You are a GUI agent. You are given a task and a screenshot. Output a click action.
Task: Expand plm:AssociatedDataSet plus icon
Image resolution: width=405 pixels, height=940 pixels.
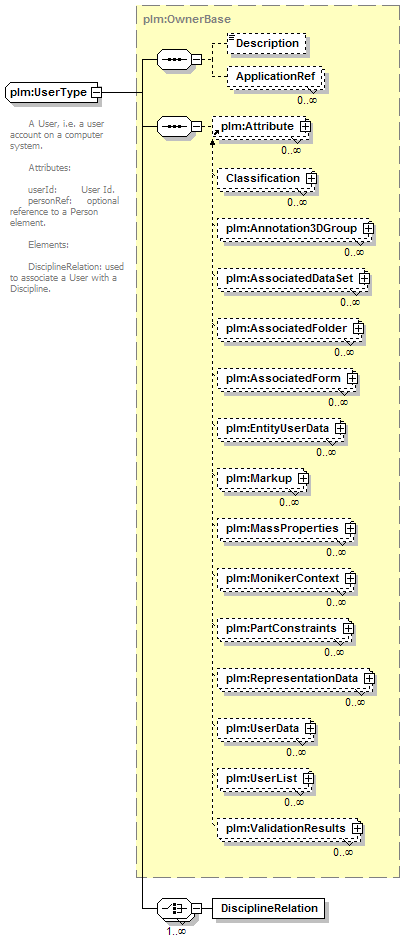(364, 278)
